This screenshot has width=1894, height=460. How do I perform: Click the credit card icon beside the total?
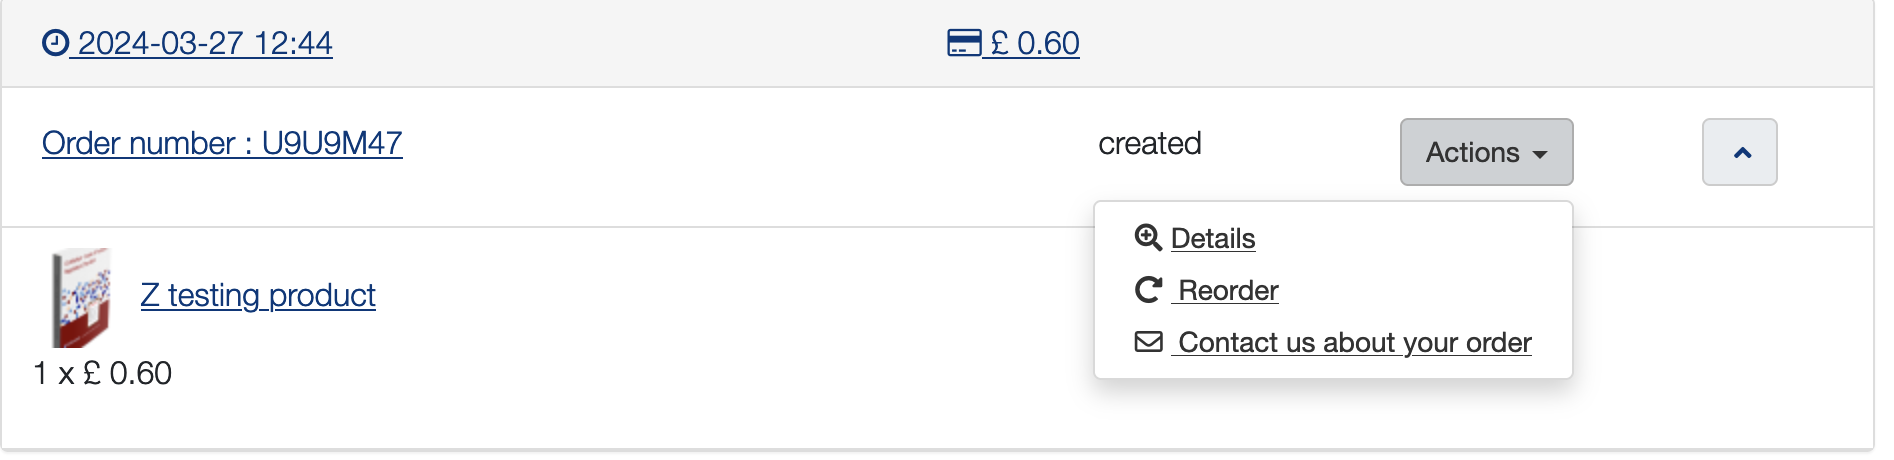coord(964,43)
